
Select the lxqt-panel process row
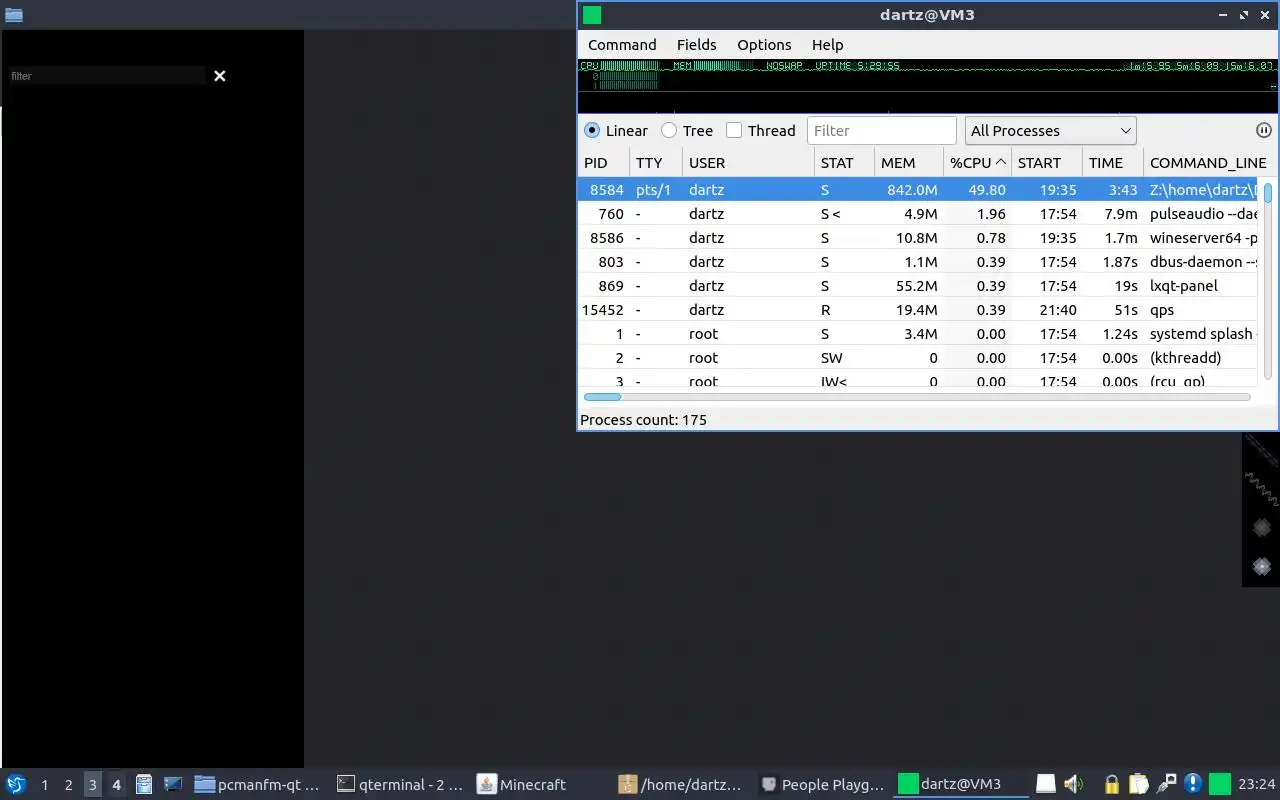point(918,286)
